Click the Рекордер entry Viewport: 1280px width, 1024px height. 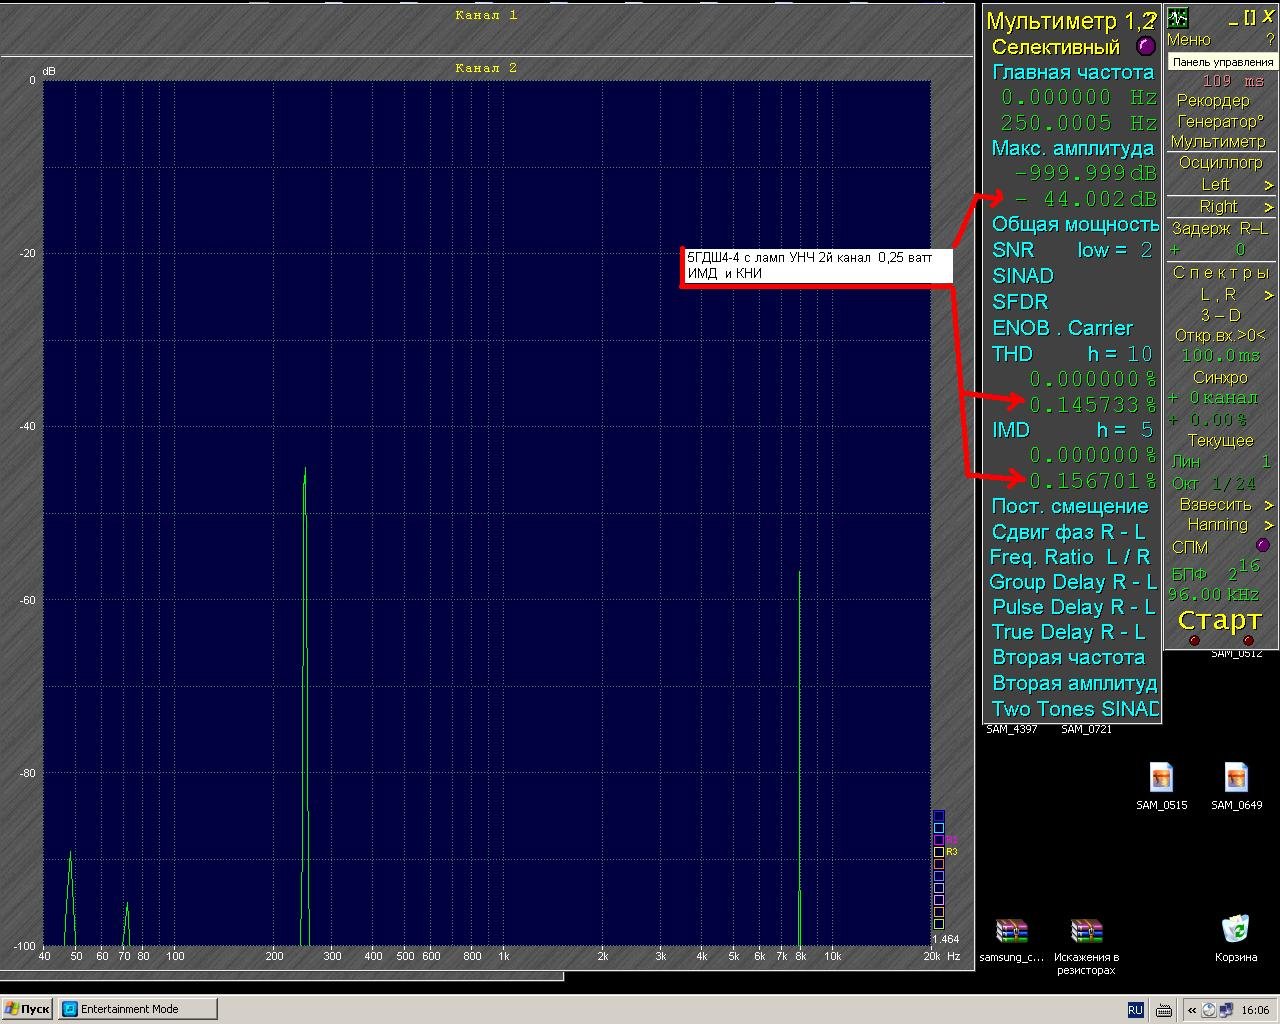(x=1213, y=100)
